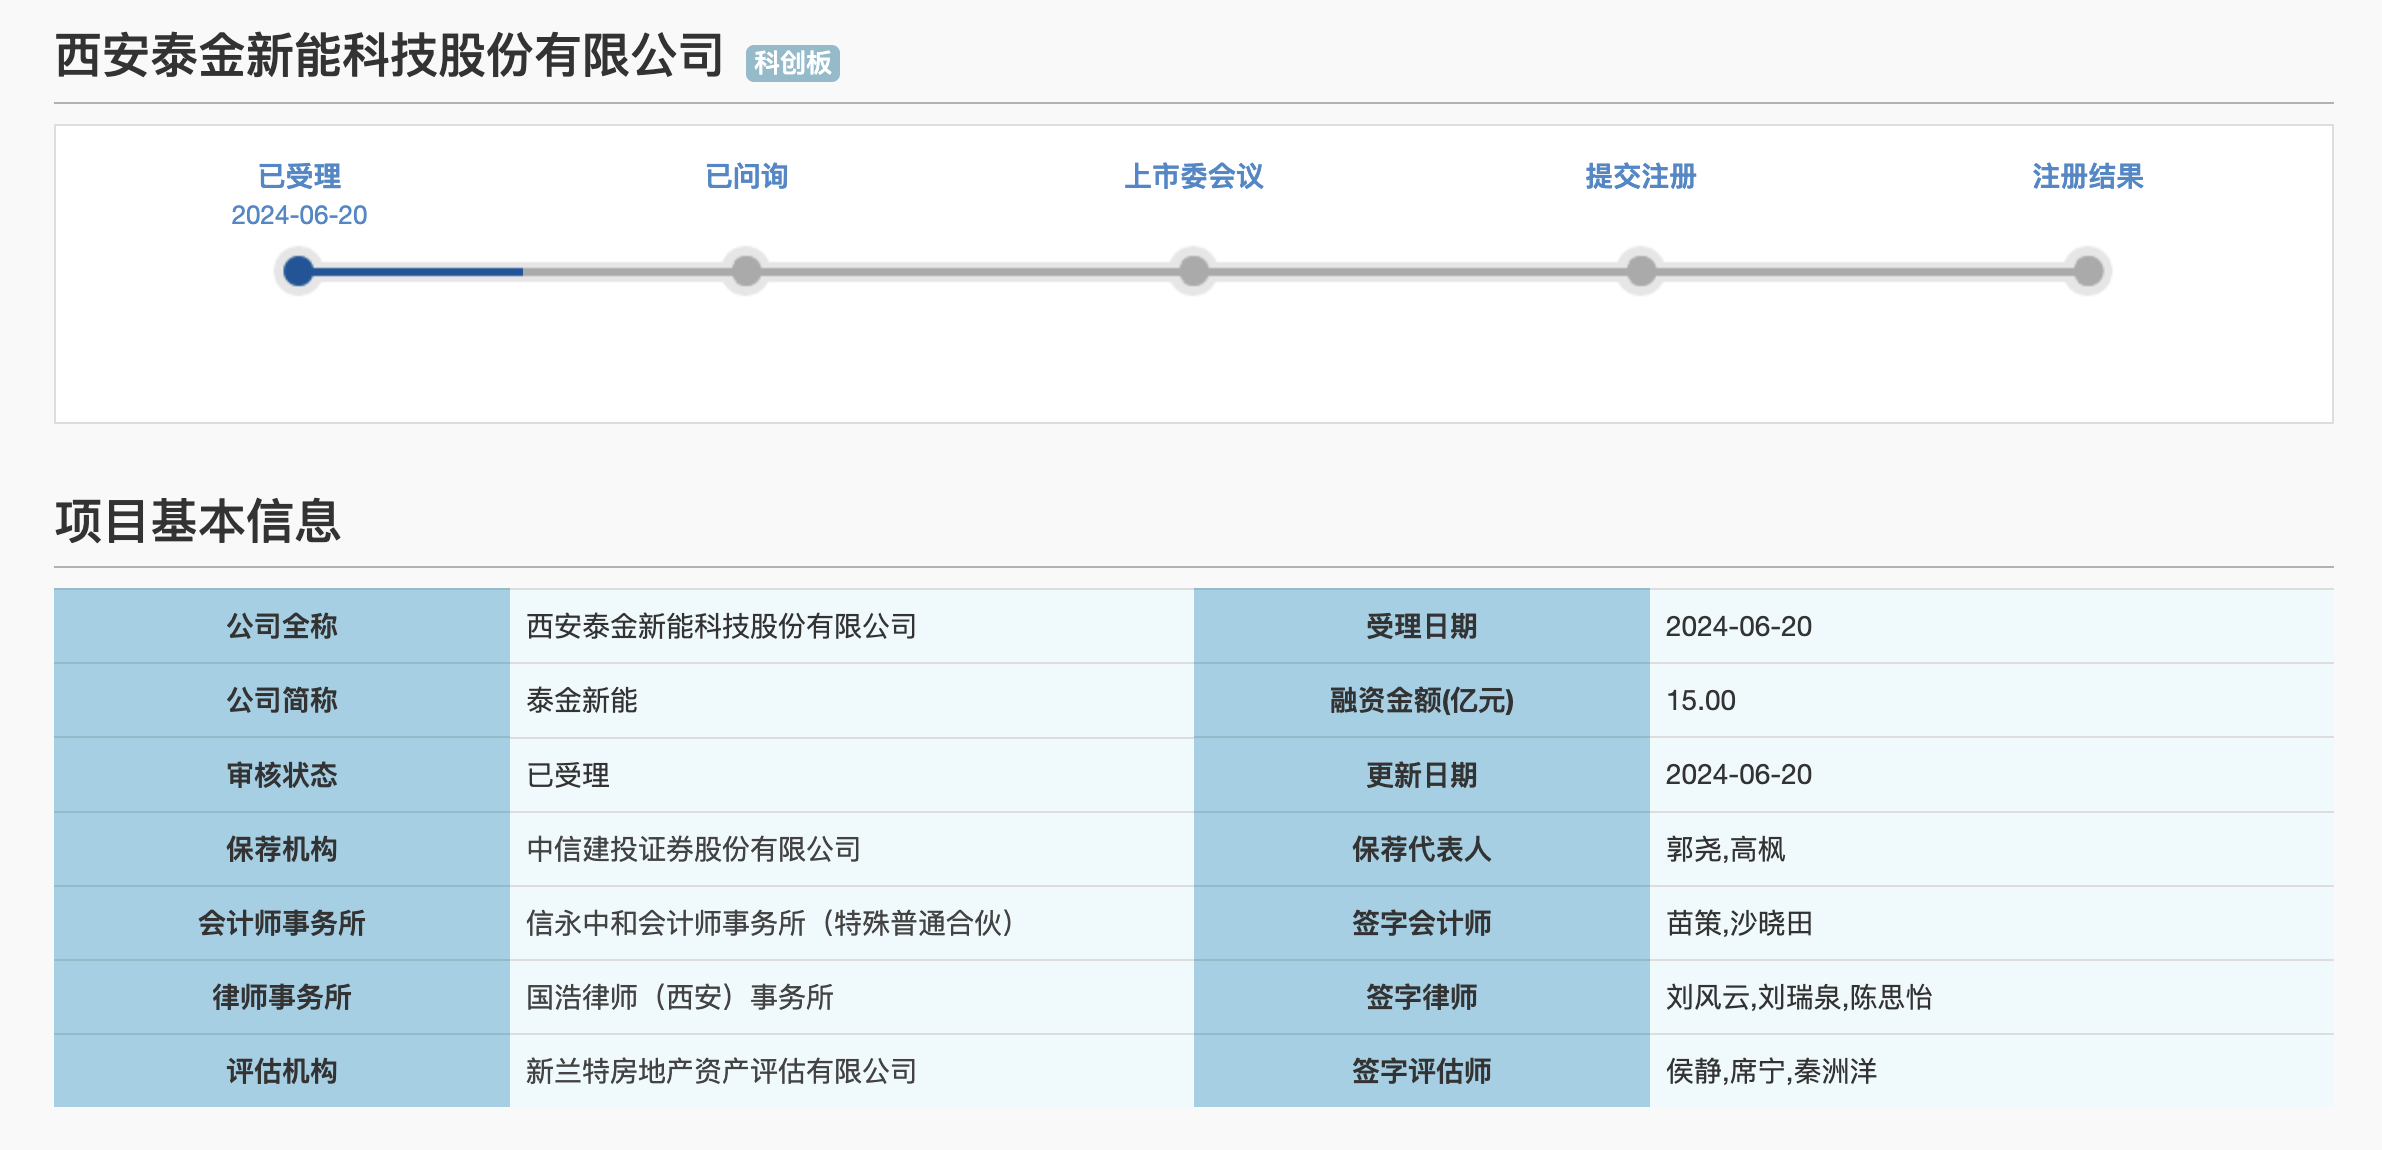The width and height of the screenshot is (2382, 1150).
Task: Click 中信建投证券股份有限公司 sponsor value
Action: pos(693,848)
